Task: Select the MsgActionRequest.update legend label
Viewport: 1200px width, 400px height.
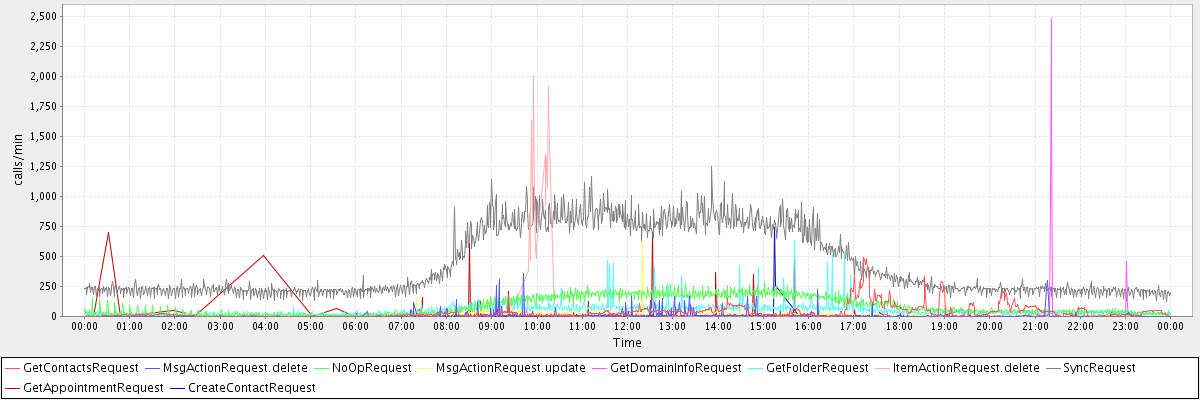Action: click(x=510, y=368)
